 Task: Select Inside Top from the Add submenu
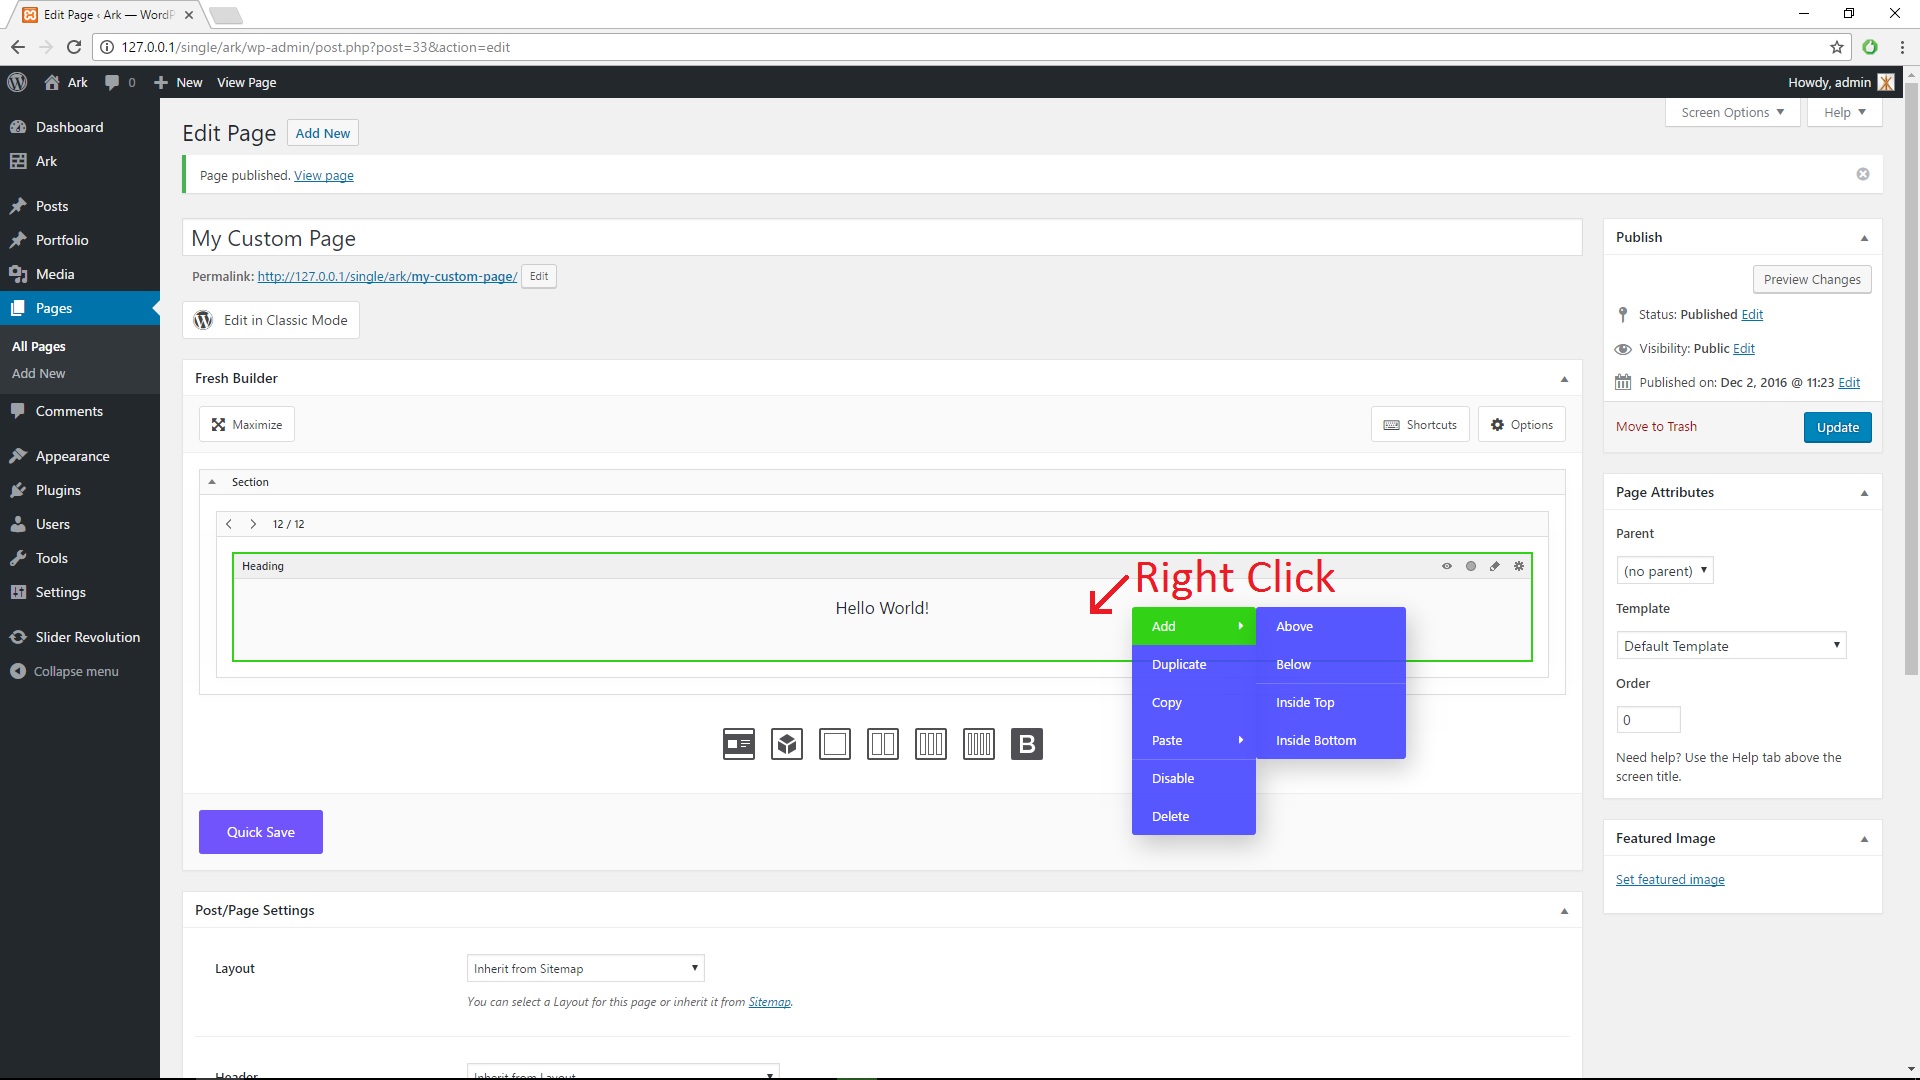point(1304,702)
